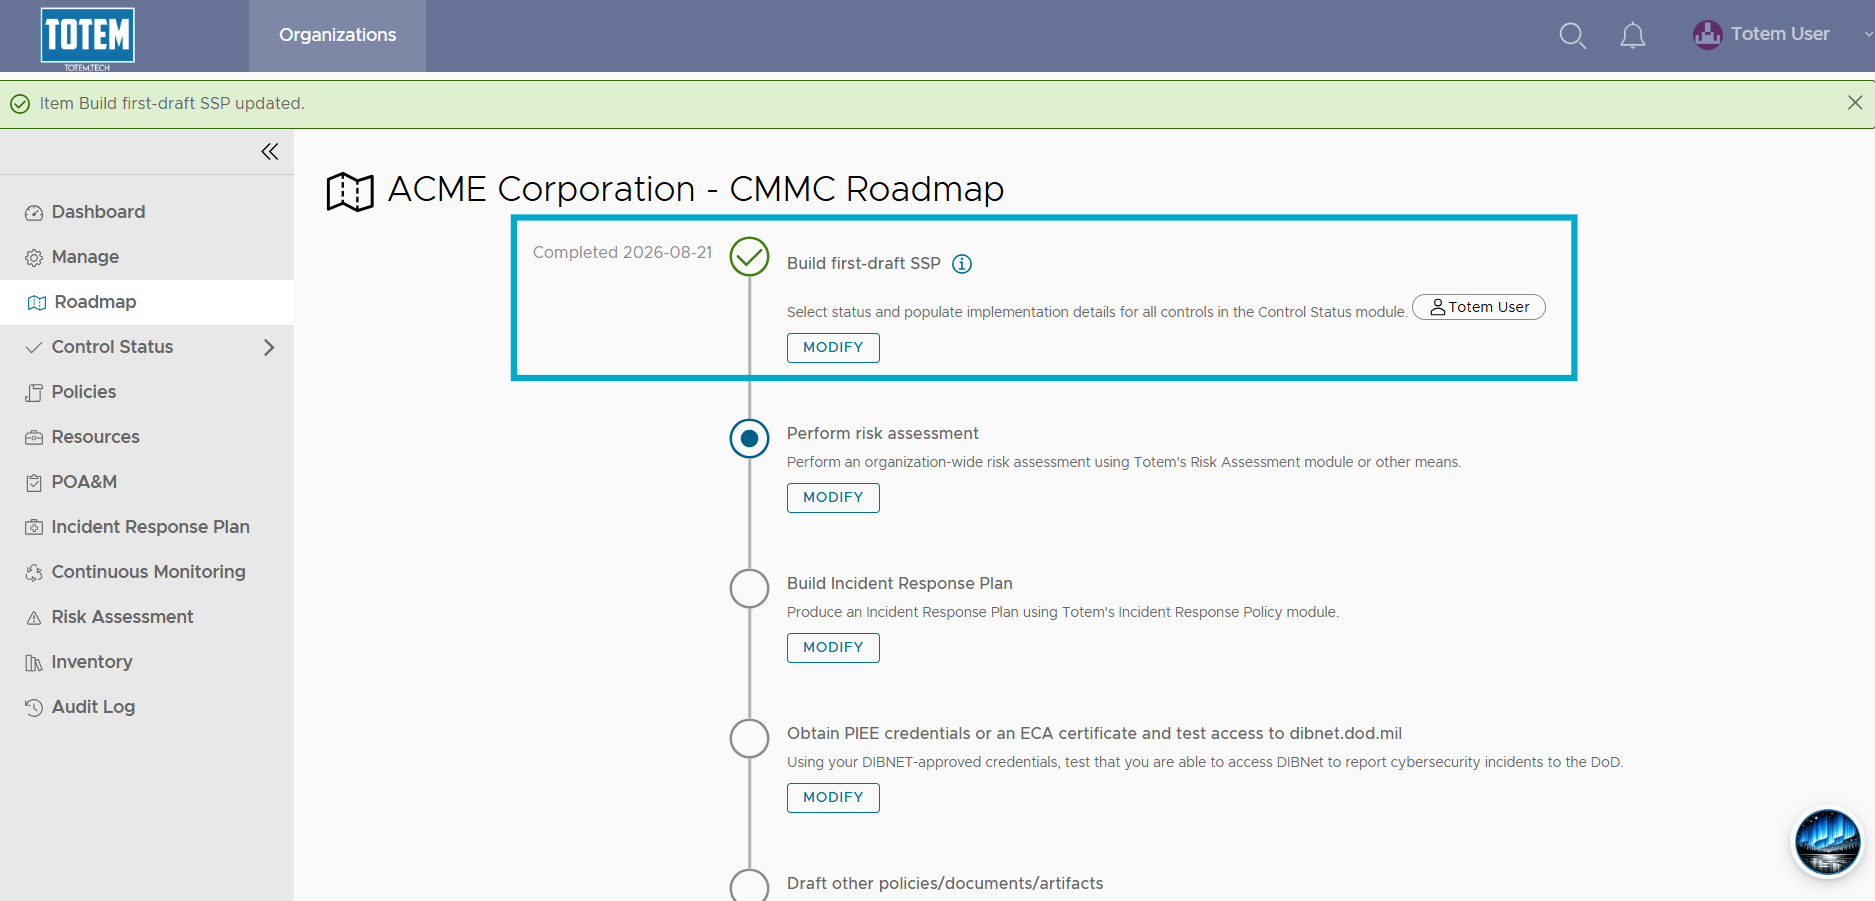This screenshot has width=1875, height=901.
Task: Click the Audit Log history icon
Action: [x=34, y=708]
